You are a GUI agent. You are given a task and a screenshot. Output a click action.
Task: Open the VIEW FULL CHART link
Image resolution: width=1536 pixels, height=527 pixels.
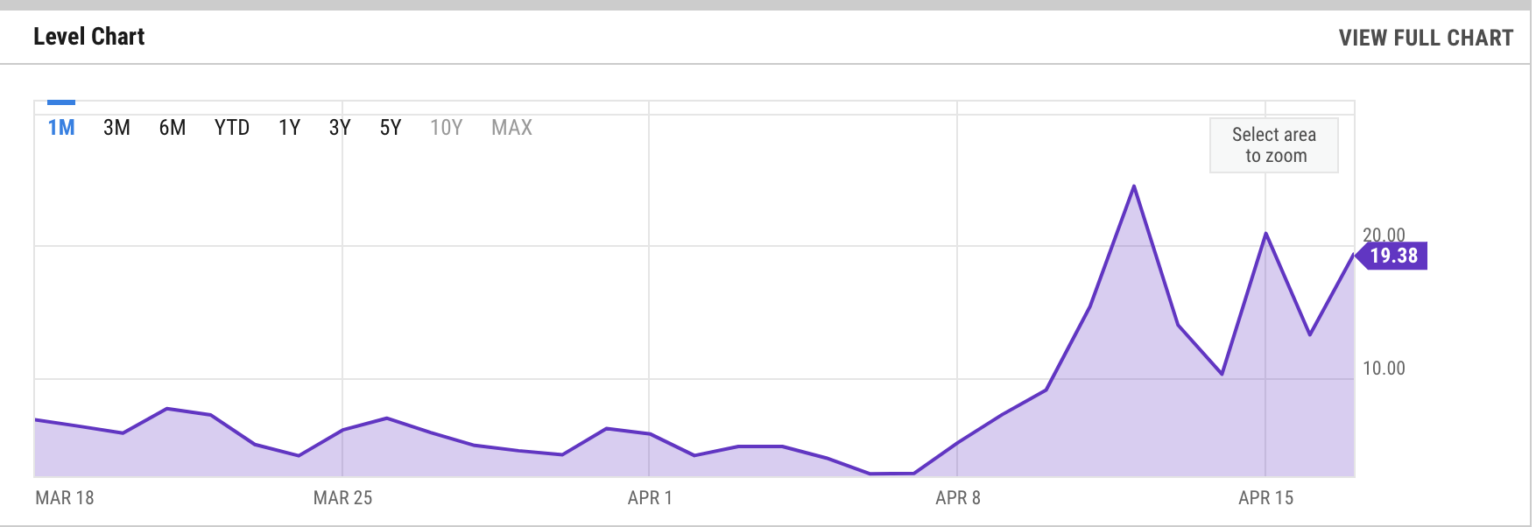(1425, 38)
